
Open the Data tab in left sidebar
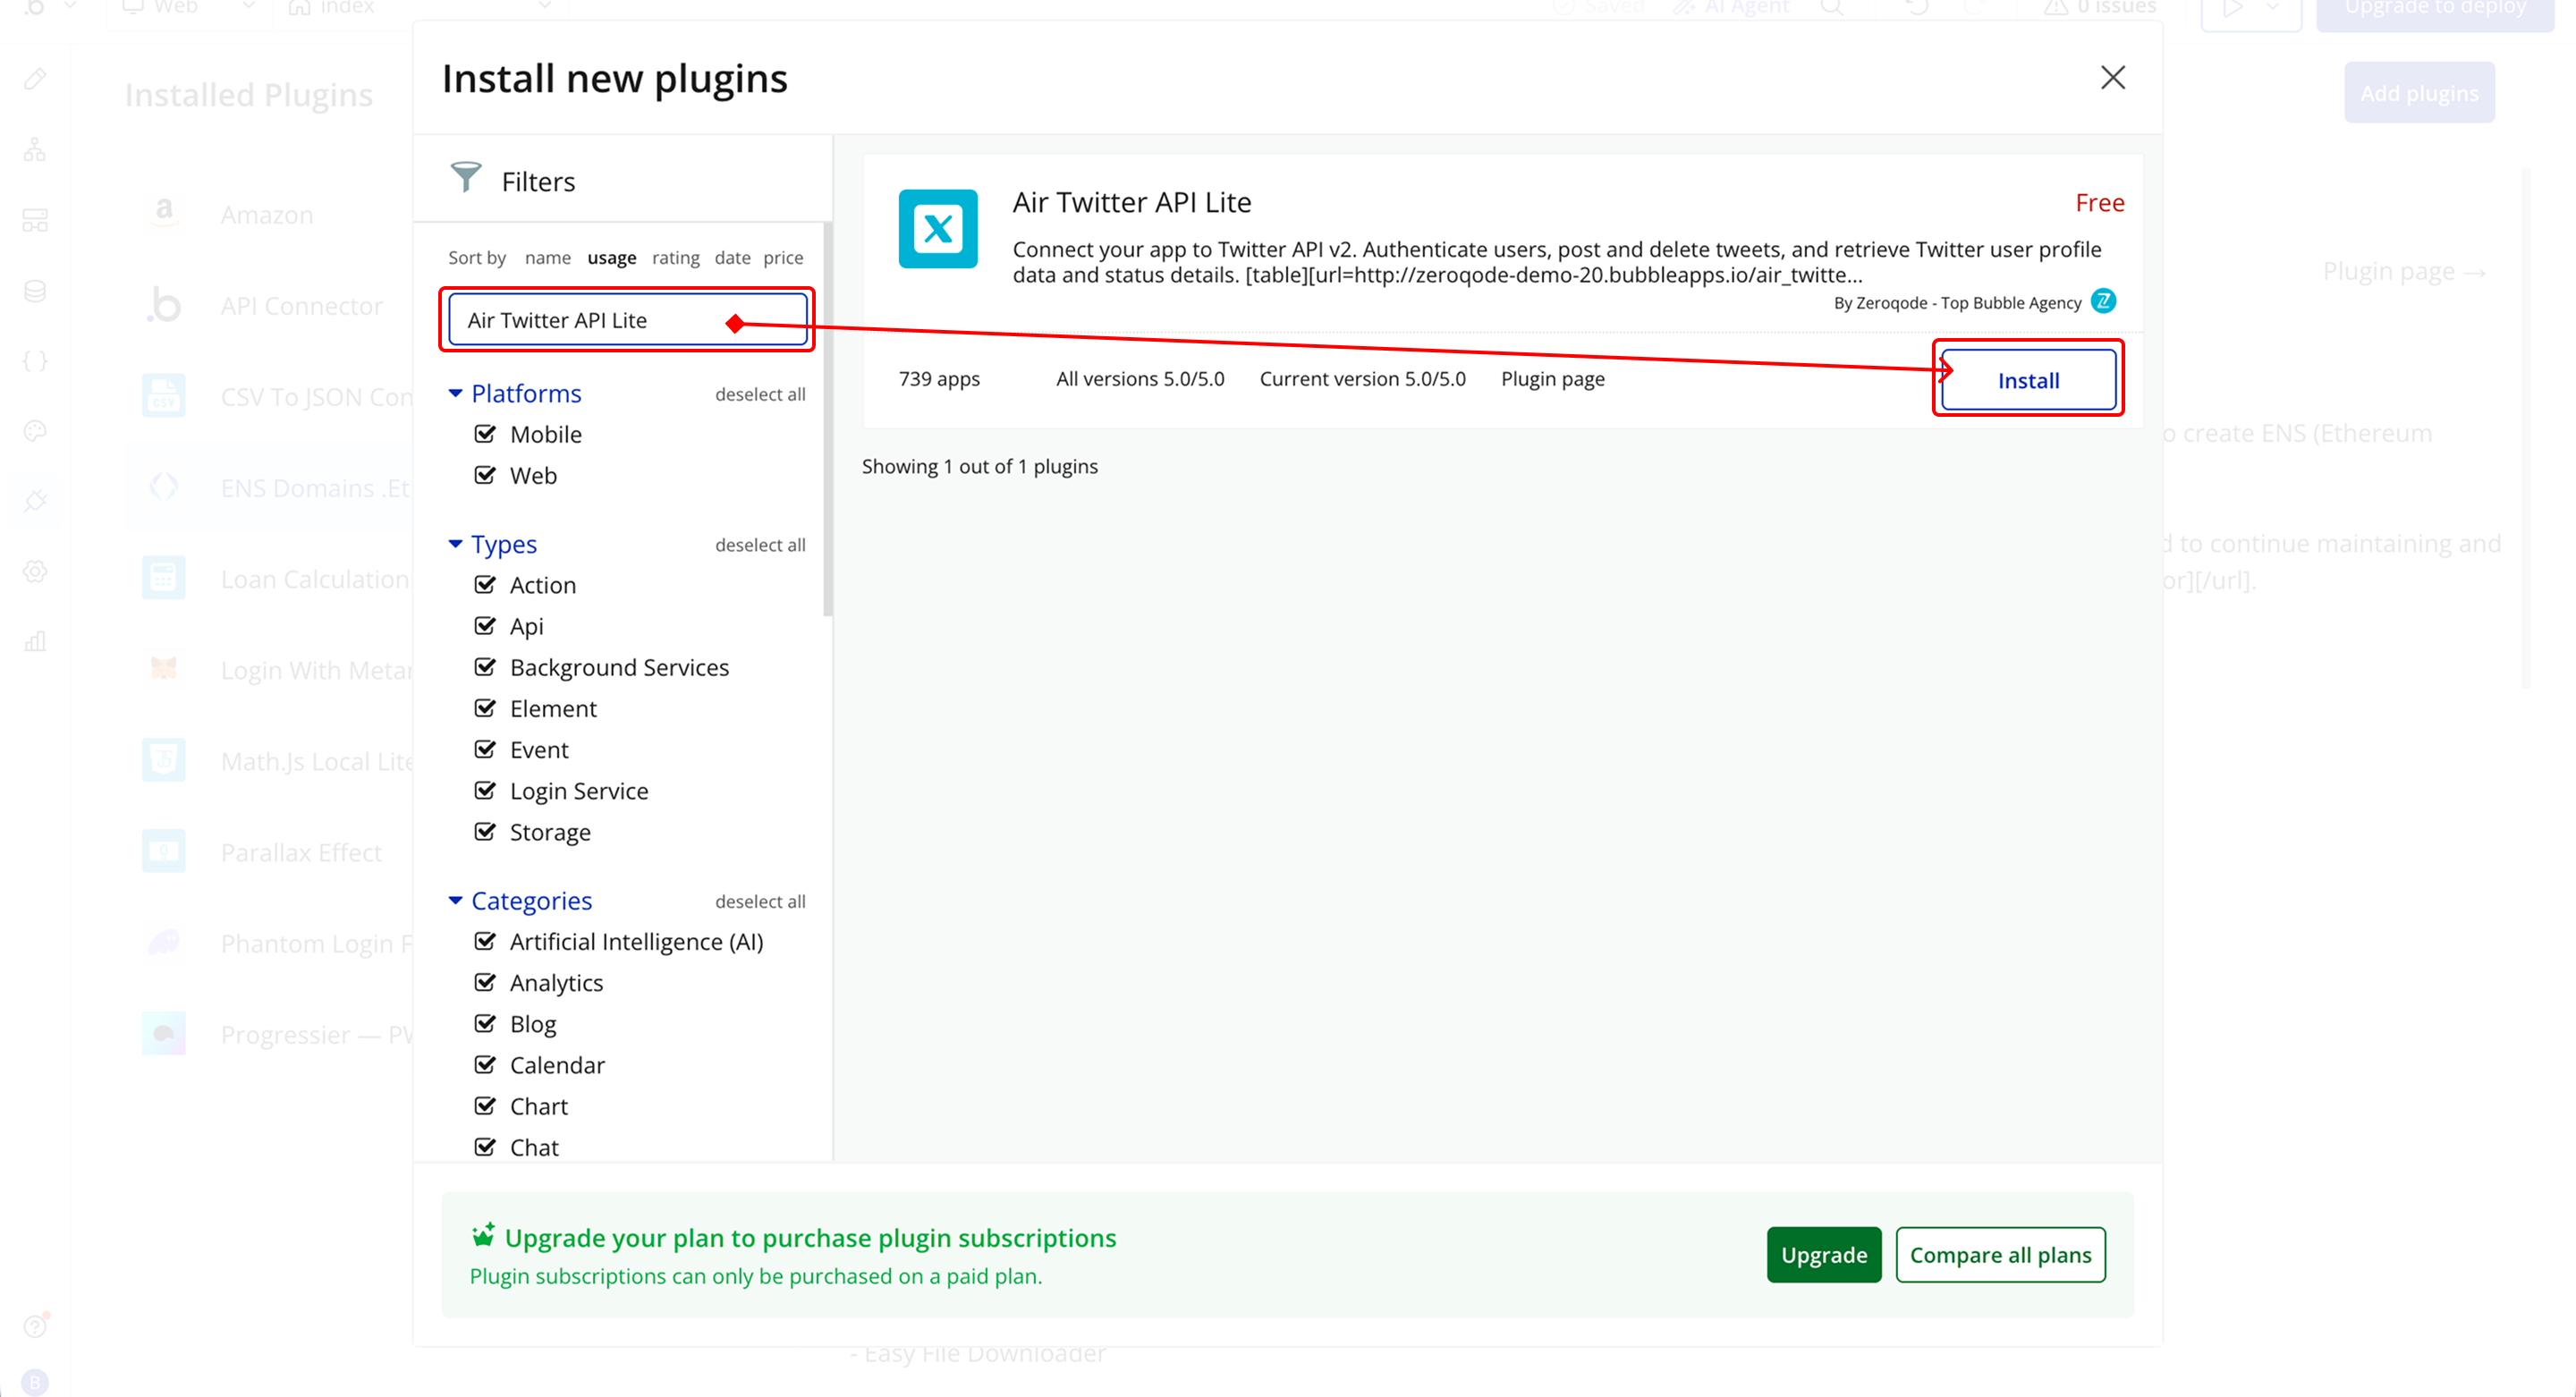(35, 291)
